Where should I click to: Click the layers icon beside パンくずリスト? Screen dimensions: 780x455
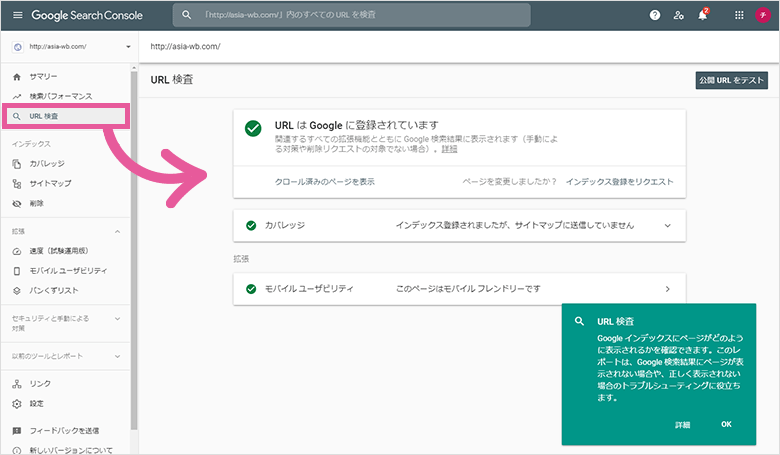click(17, 291)
